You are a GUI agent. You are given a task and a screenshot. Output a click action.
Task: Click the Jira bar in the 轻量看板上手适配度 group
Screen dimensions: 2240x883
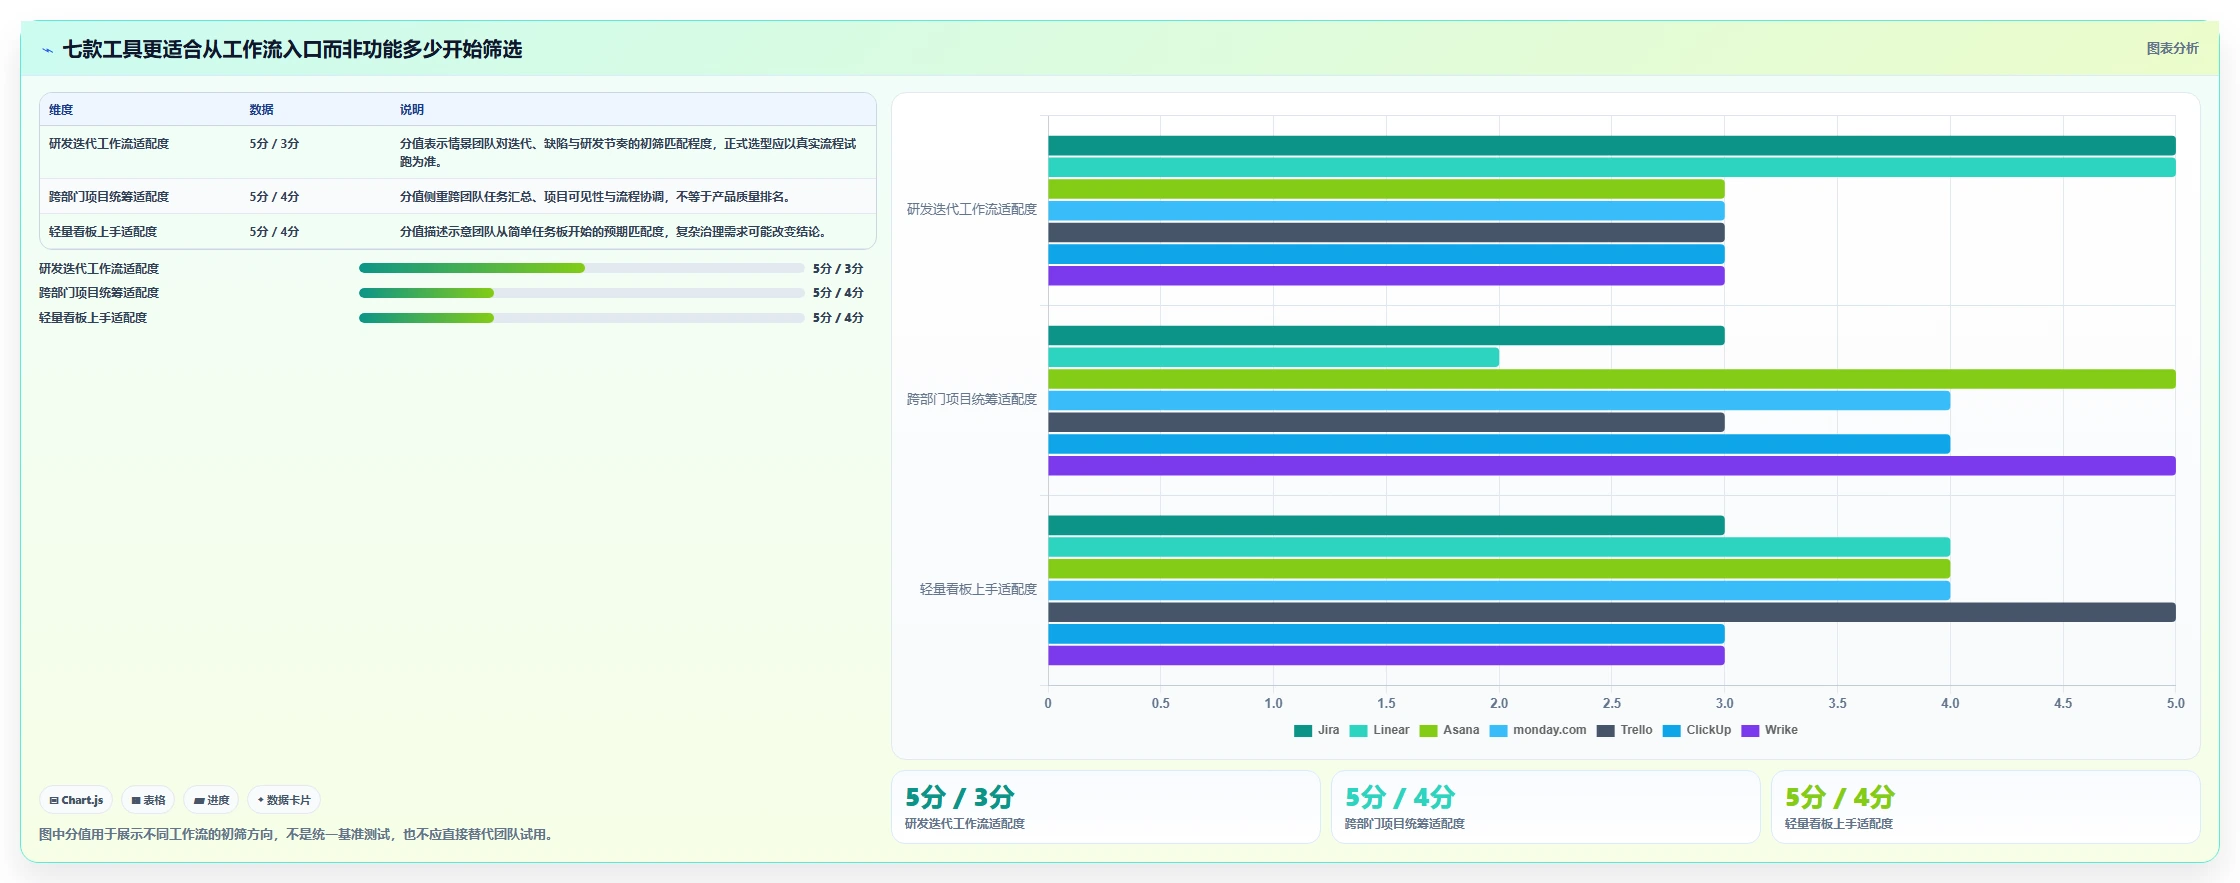click(x=1386, y=525)
